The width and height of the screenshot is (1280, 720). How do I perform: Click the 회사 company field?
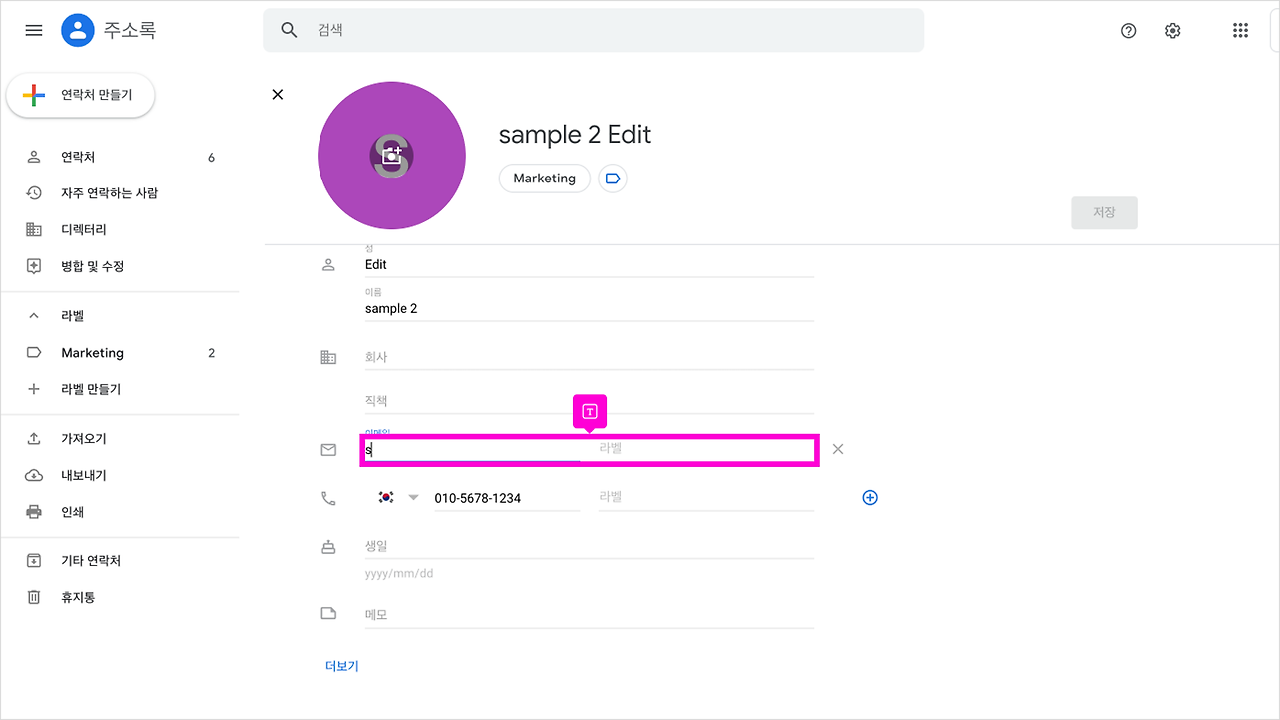coord(589,357)
